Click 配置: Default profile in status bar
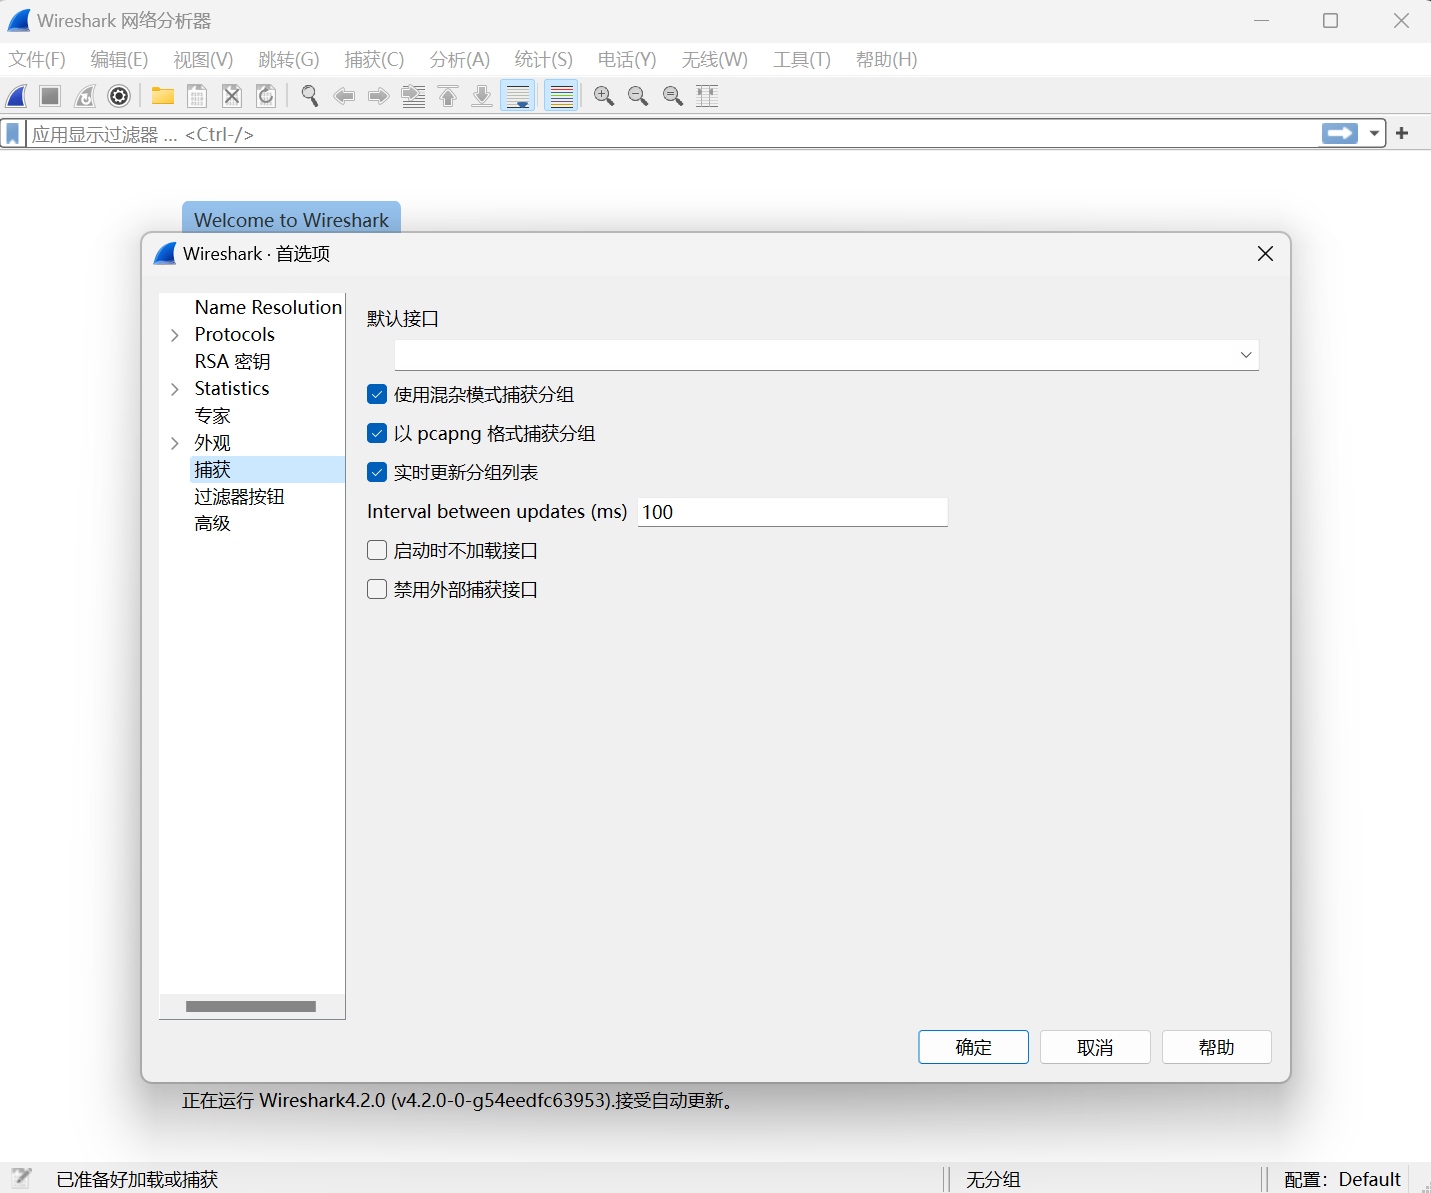This screenshot has height=1193, width=1431. pos(1342,1179)
